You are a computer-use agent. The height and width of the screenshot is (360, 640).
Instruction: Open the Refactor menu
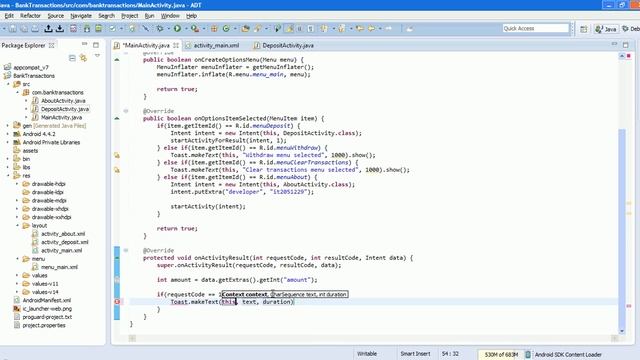click(30, 16)
